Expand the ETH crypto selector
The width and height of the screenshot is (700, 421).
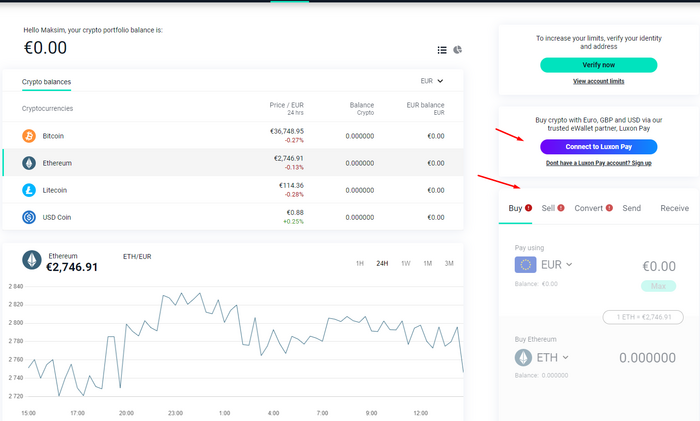[553, 358]
